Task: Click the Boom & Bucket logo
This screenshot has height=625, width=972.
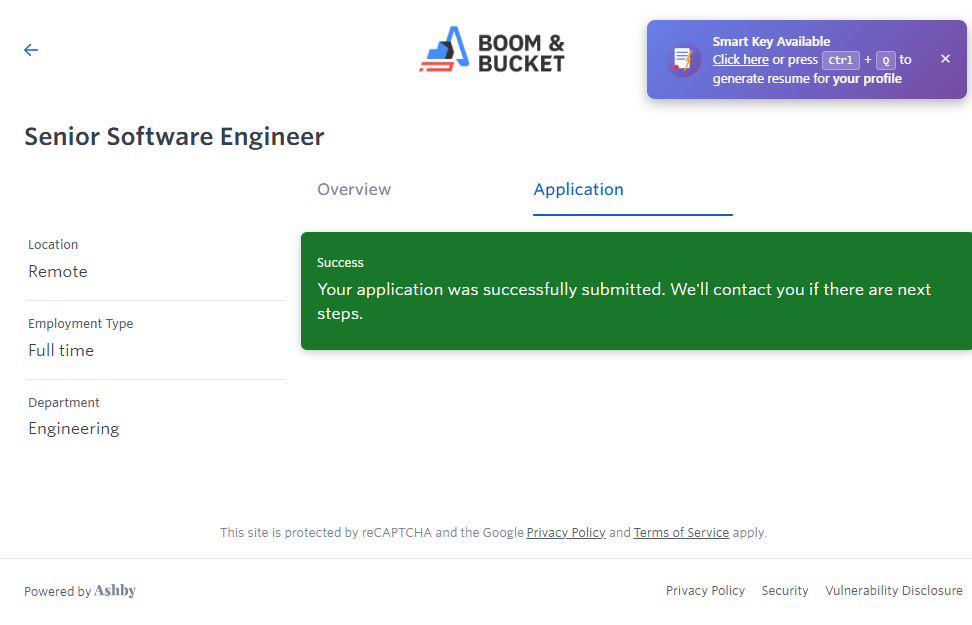Action: (492, 50)
